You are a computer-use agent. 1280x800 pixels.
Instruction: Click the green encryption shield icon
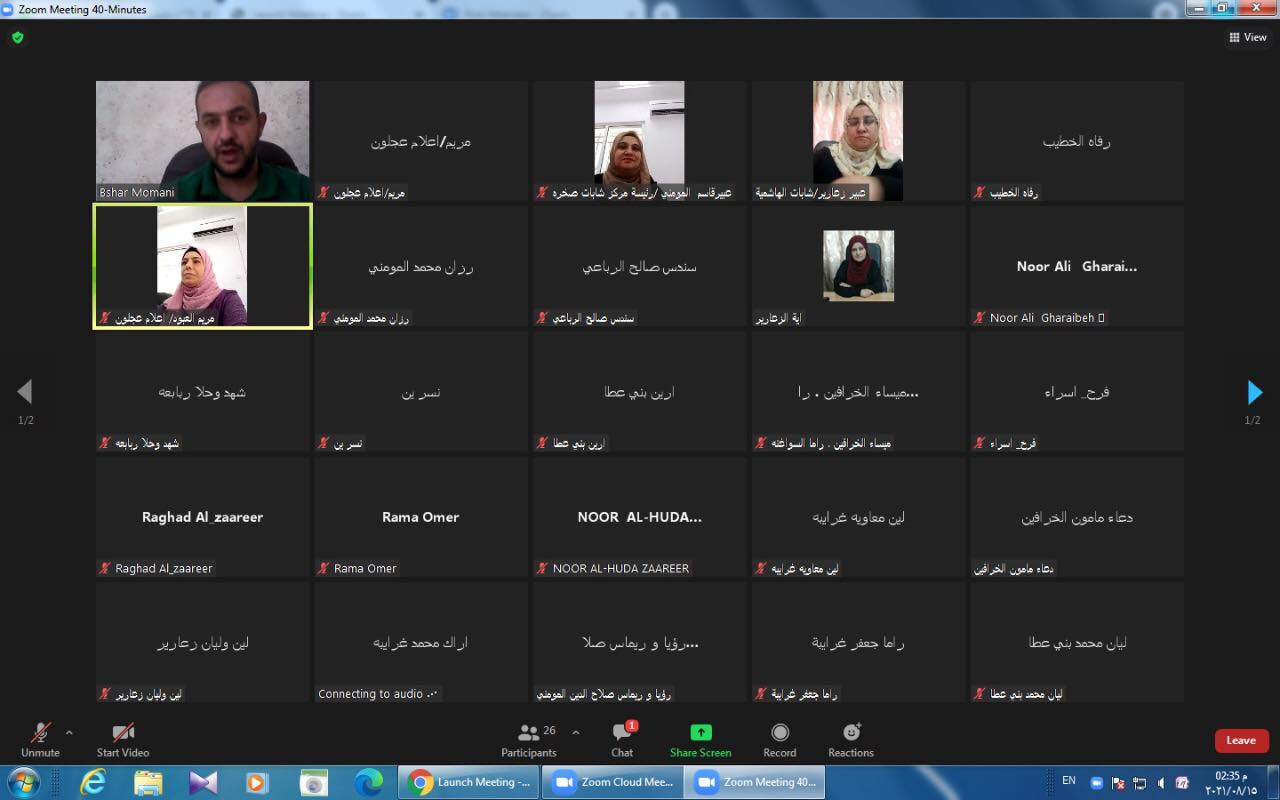tap(17, 37)
